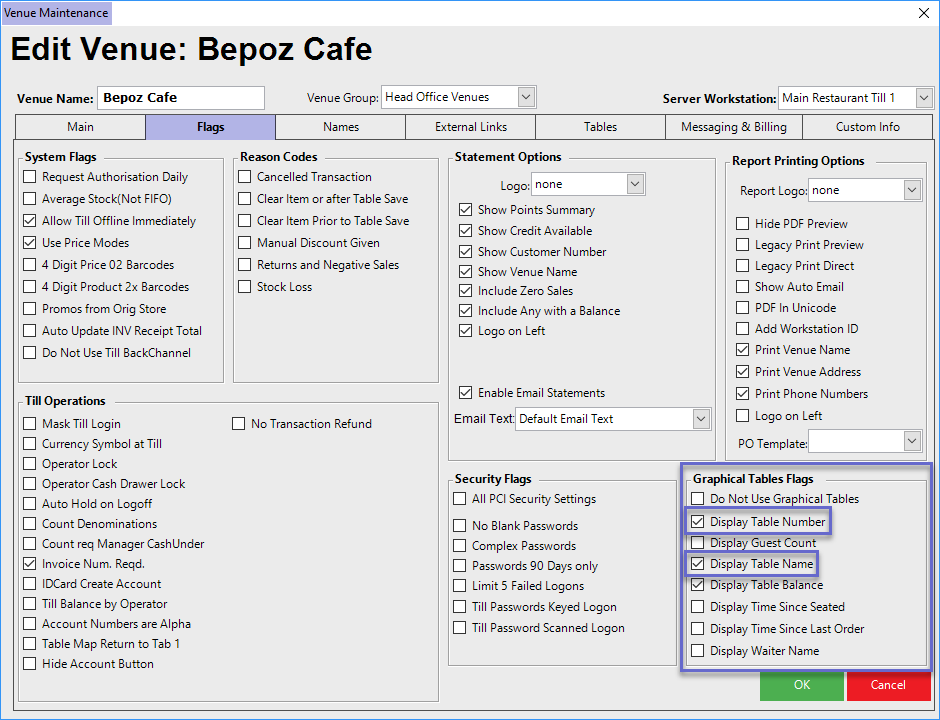Enable Clear Item or after Table Save
Viewport: 940px width, 720px height.
(x=245, y=199)
